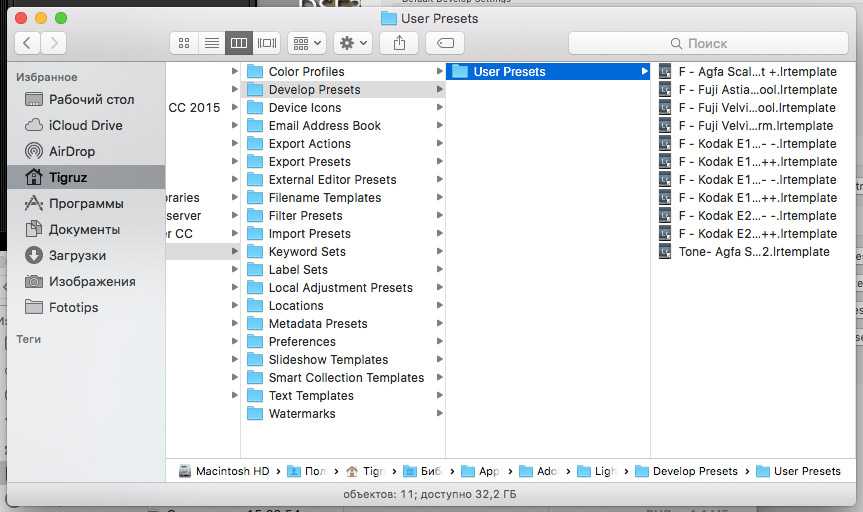
Task: Click Macintosh HD in the path bar
Action: click(224, 471)
